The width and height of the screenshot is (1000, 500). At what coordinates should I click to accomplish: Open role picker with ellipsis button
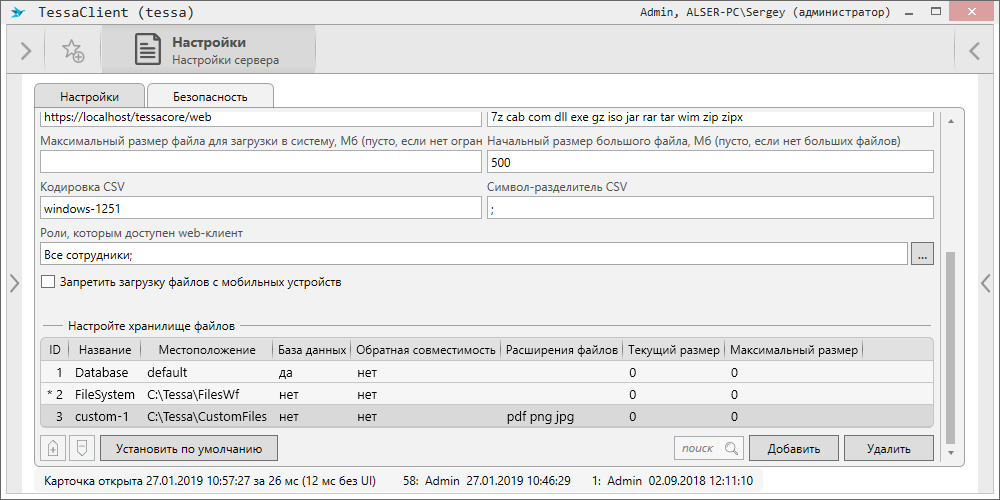[x=922, y=255]
